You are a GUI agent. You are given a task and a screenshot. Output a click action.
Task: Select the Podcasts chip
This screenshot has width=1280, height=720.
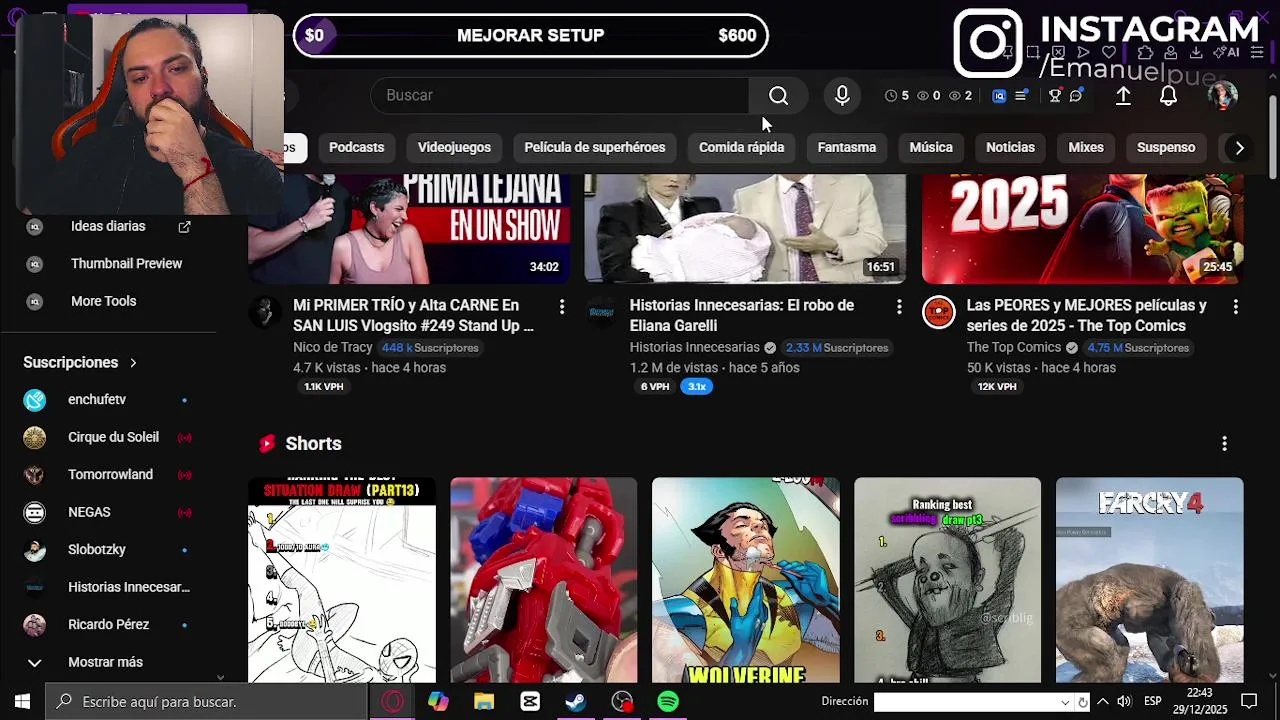pos(357,147)
